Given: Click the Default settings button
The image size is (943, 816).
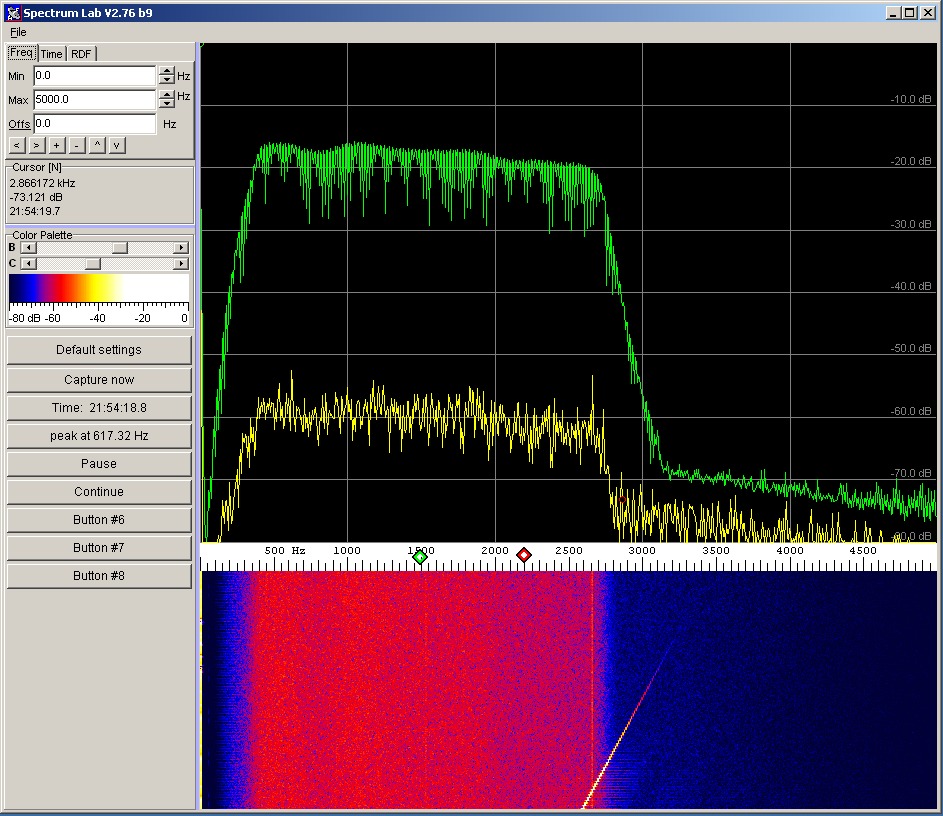Looking at the screenshot, I should pos(99,350).
